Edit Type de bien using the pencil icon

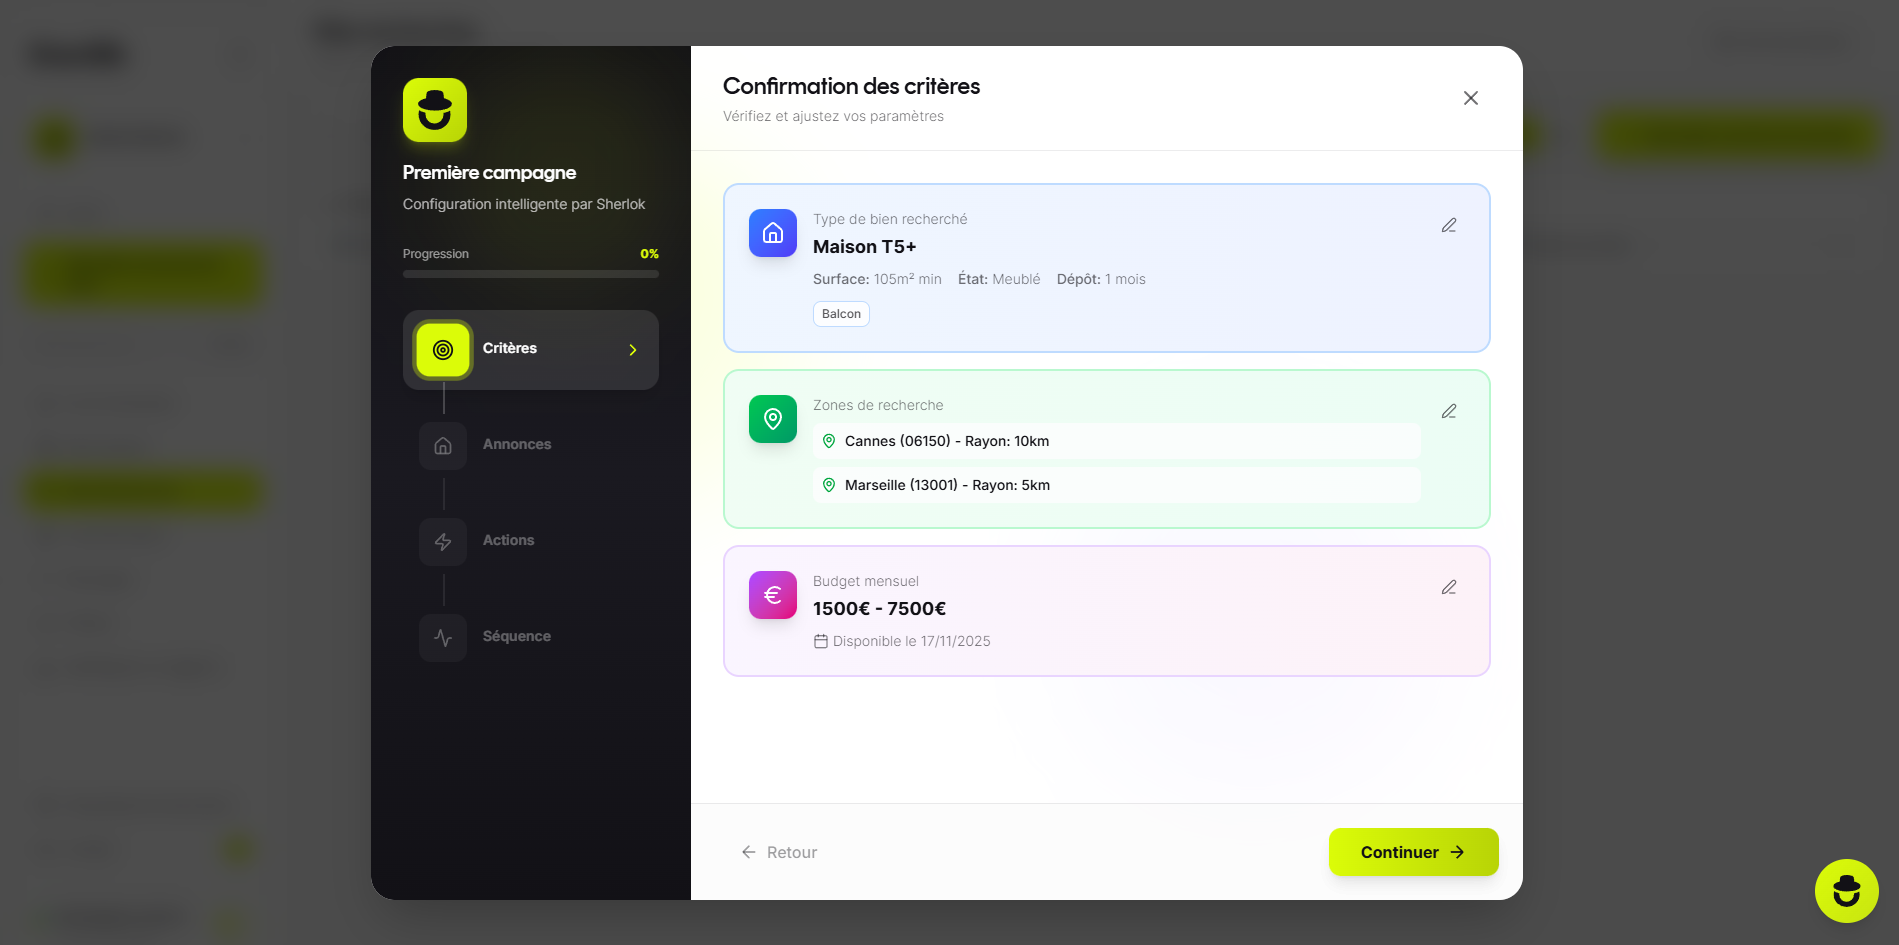tap(1449, 225)
